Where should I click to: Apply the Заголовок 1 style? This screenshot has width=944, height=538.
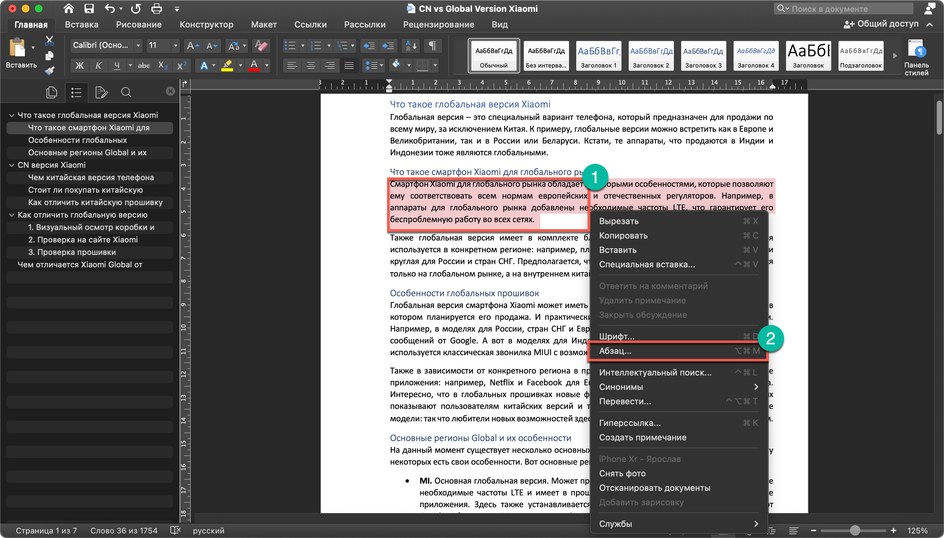598,55
